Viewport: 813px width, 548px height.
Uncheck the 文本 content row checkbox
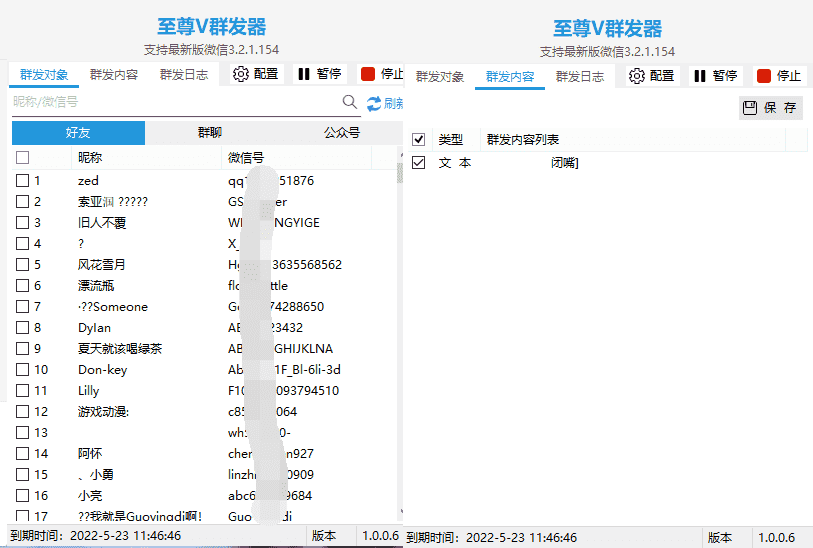point(418,163)
